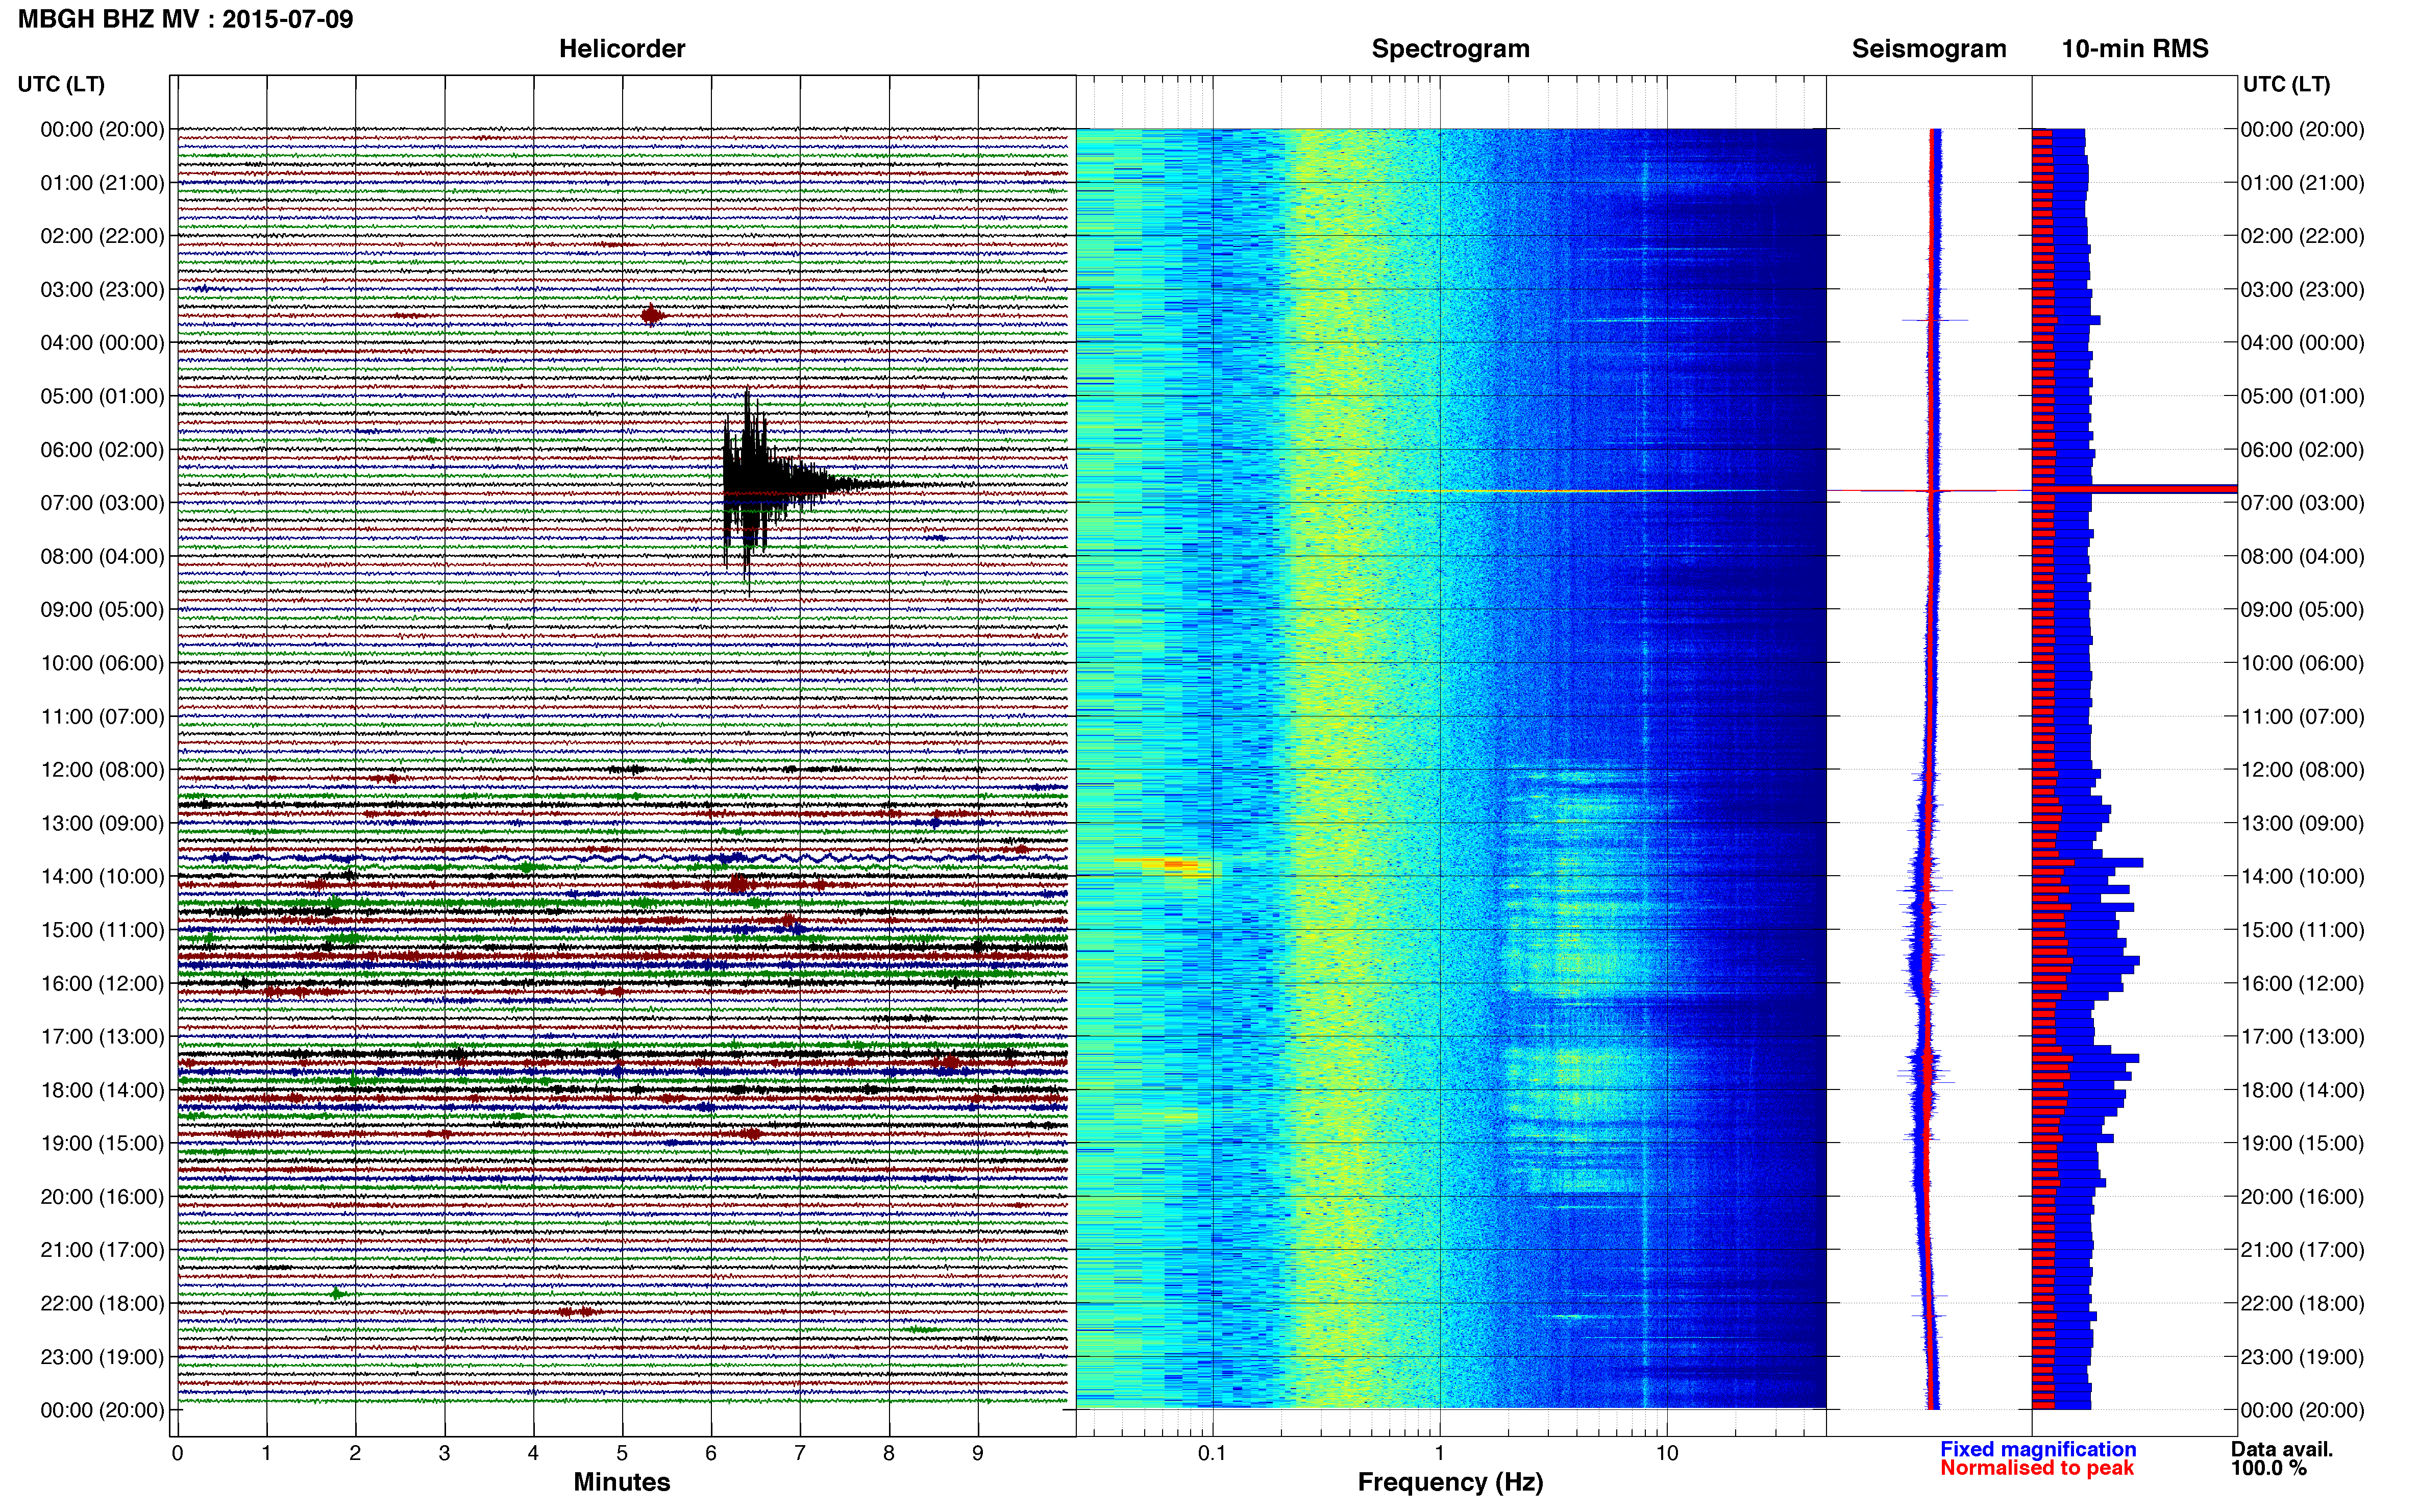The width and height of the screenshot is (2419, 1512).
Task: Click the right-axis time label '20:00 (16:00)'
Action: click(2302, 1197)
